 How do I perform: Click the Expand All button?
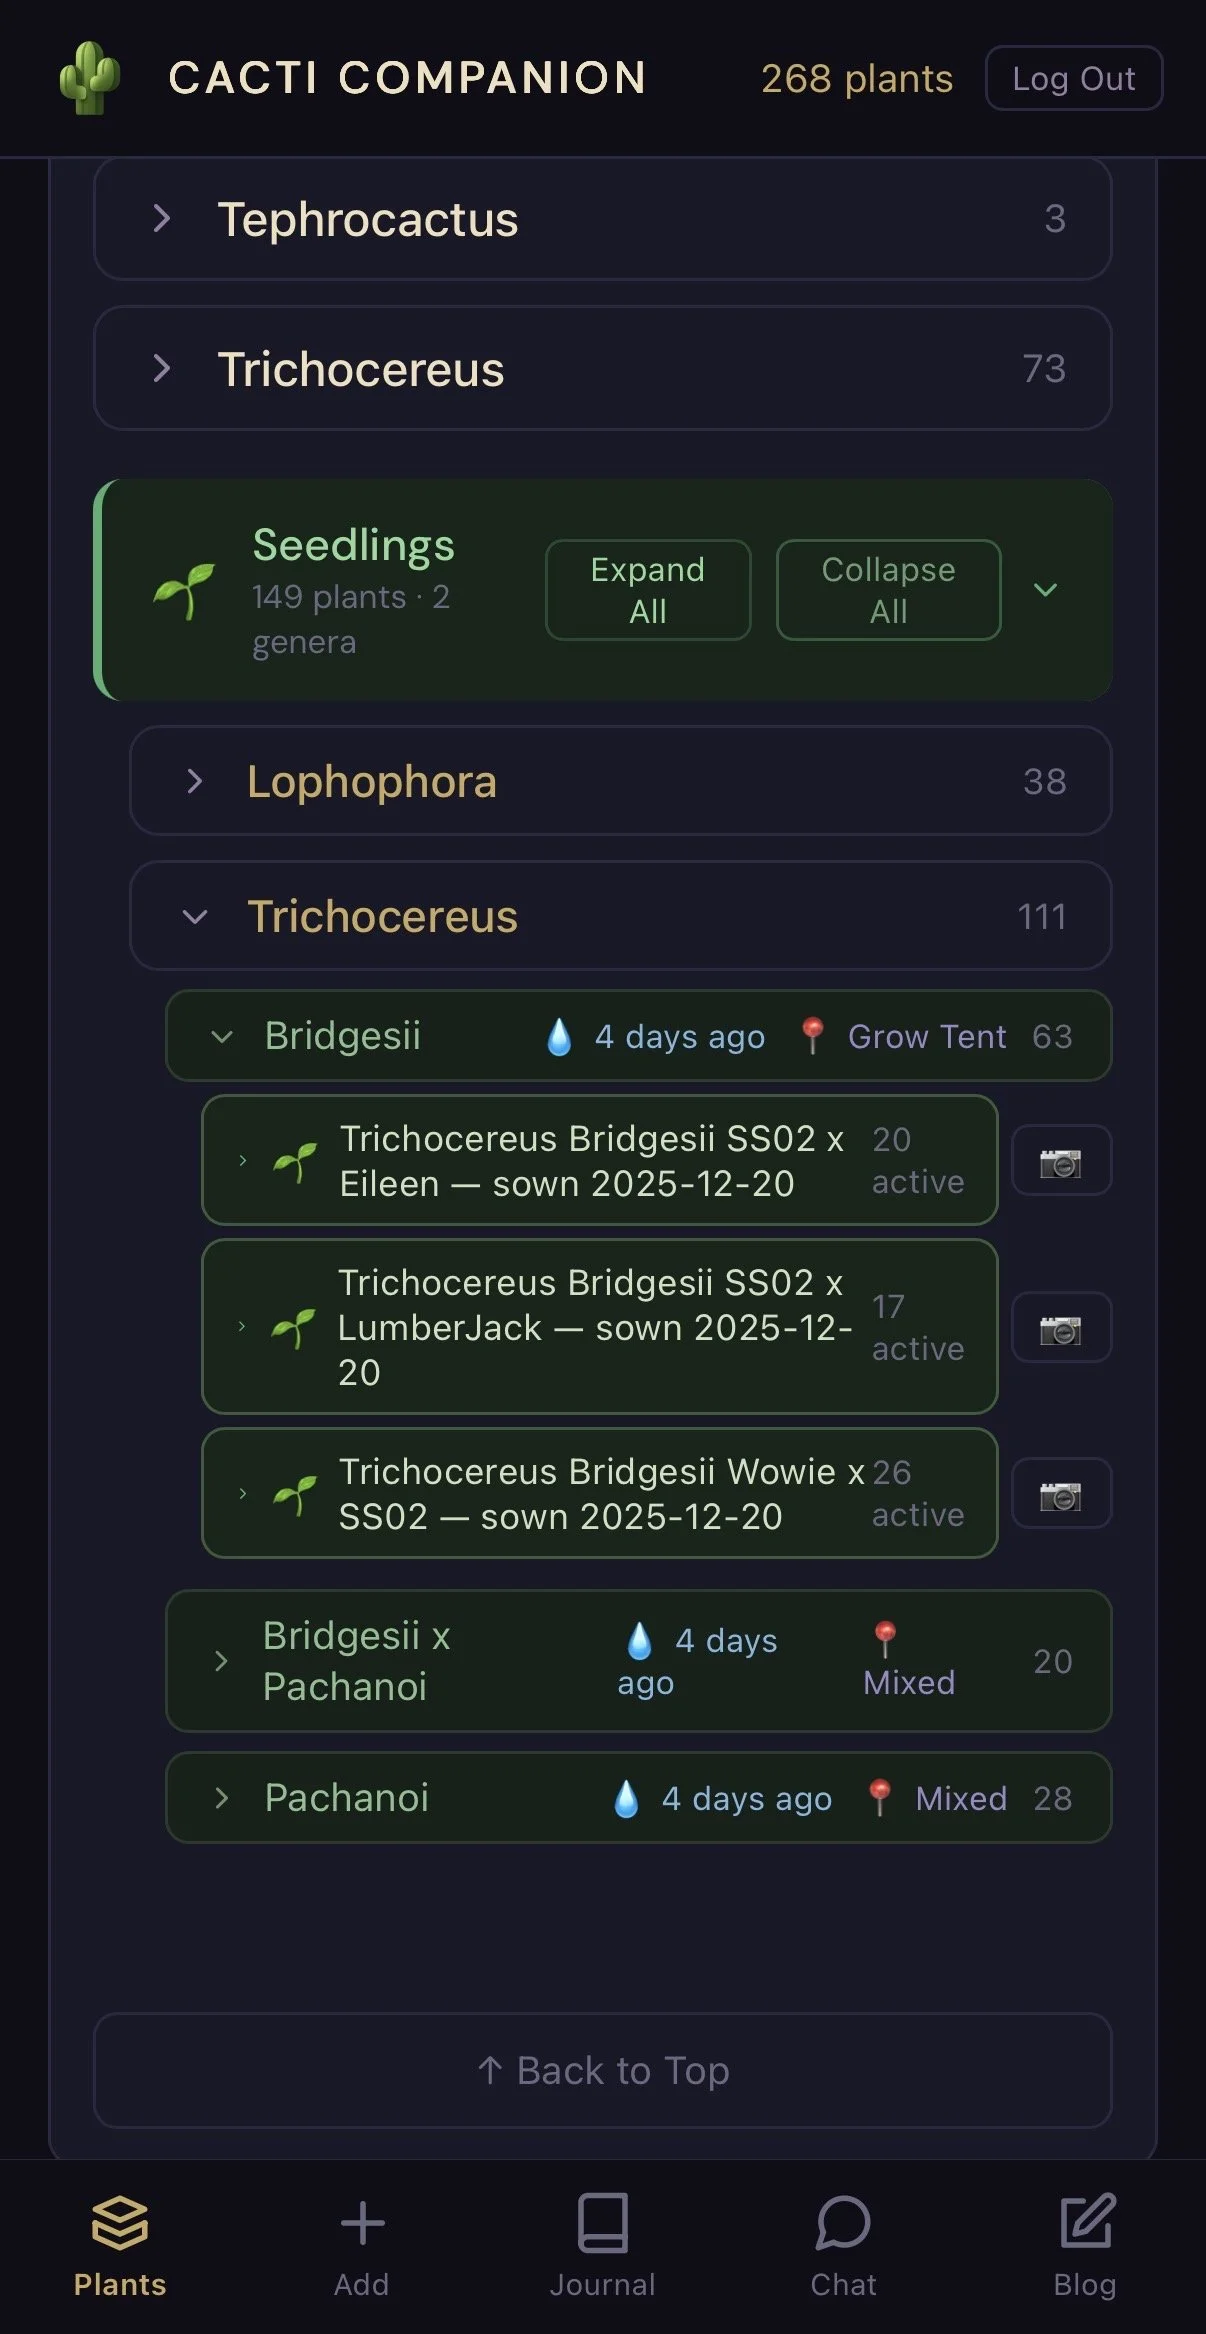648,590
